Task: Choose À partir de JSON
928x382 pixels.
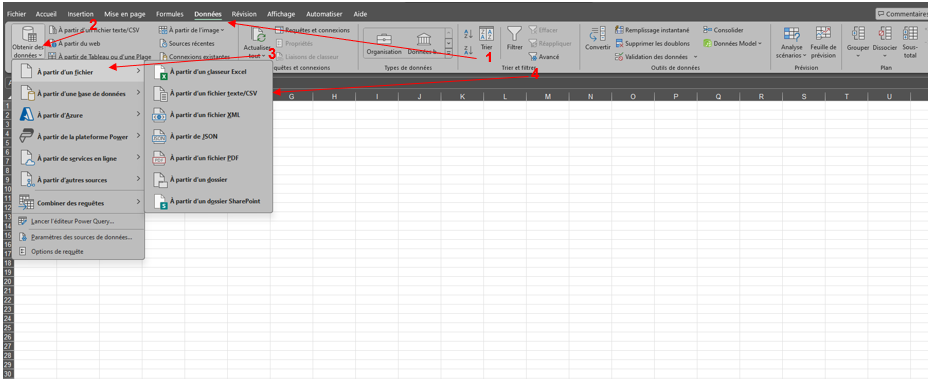Action: pos(209,137)
